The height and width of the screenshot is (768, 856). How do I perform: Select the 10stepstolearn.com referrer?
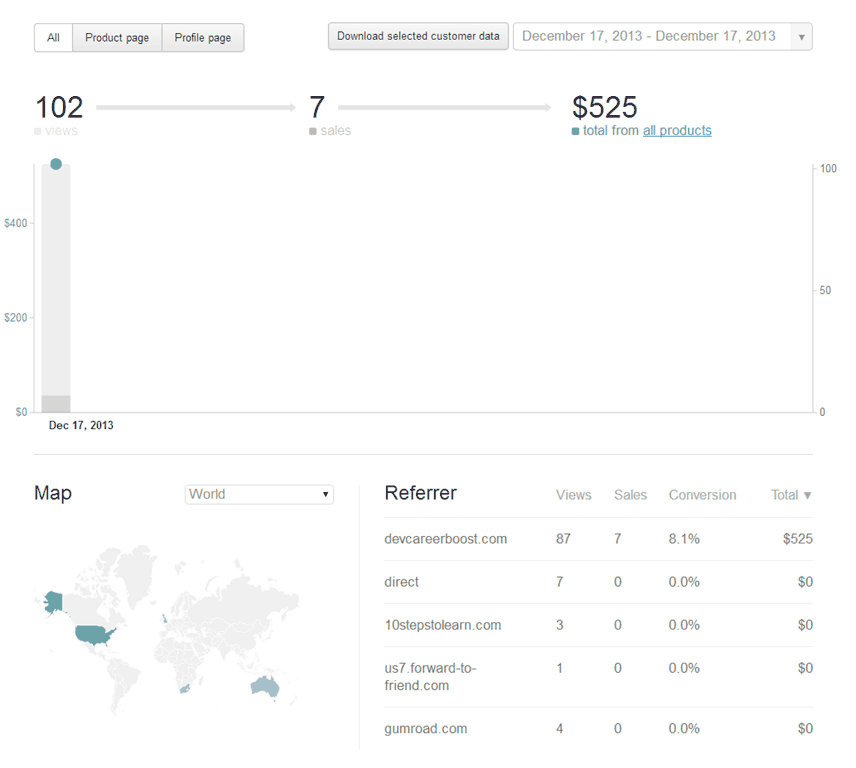[x=443, y=625]
